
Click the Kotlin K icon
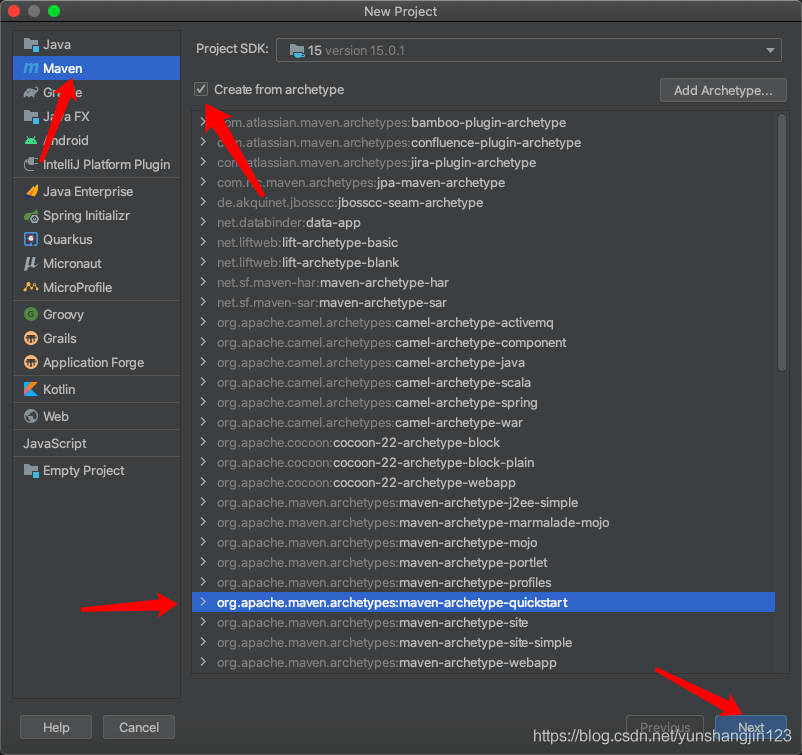pos(31,389)
